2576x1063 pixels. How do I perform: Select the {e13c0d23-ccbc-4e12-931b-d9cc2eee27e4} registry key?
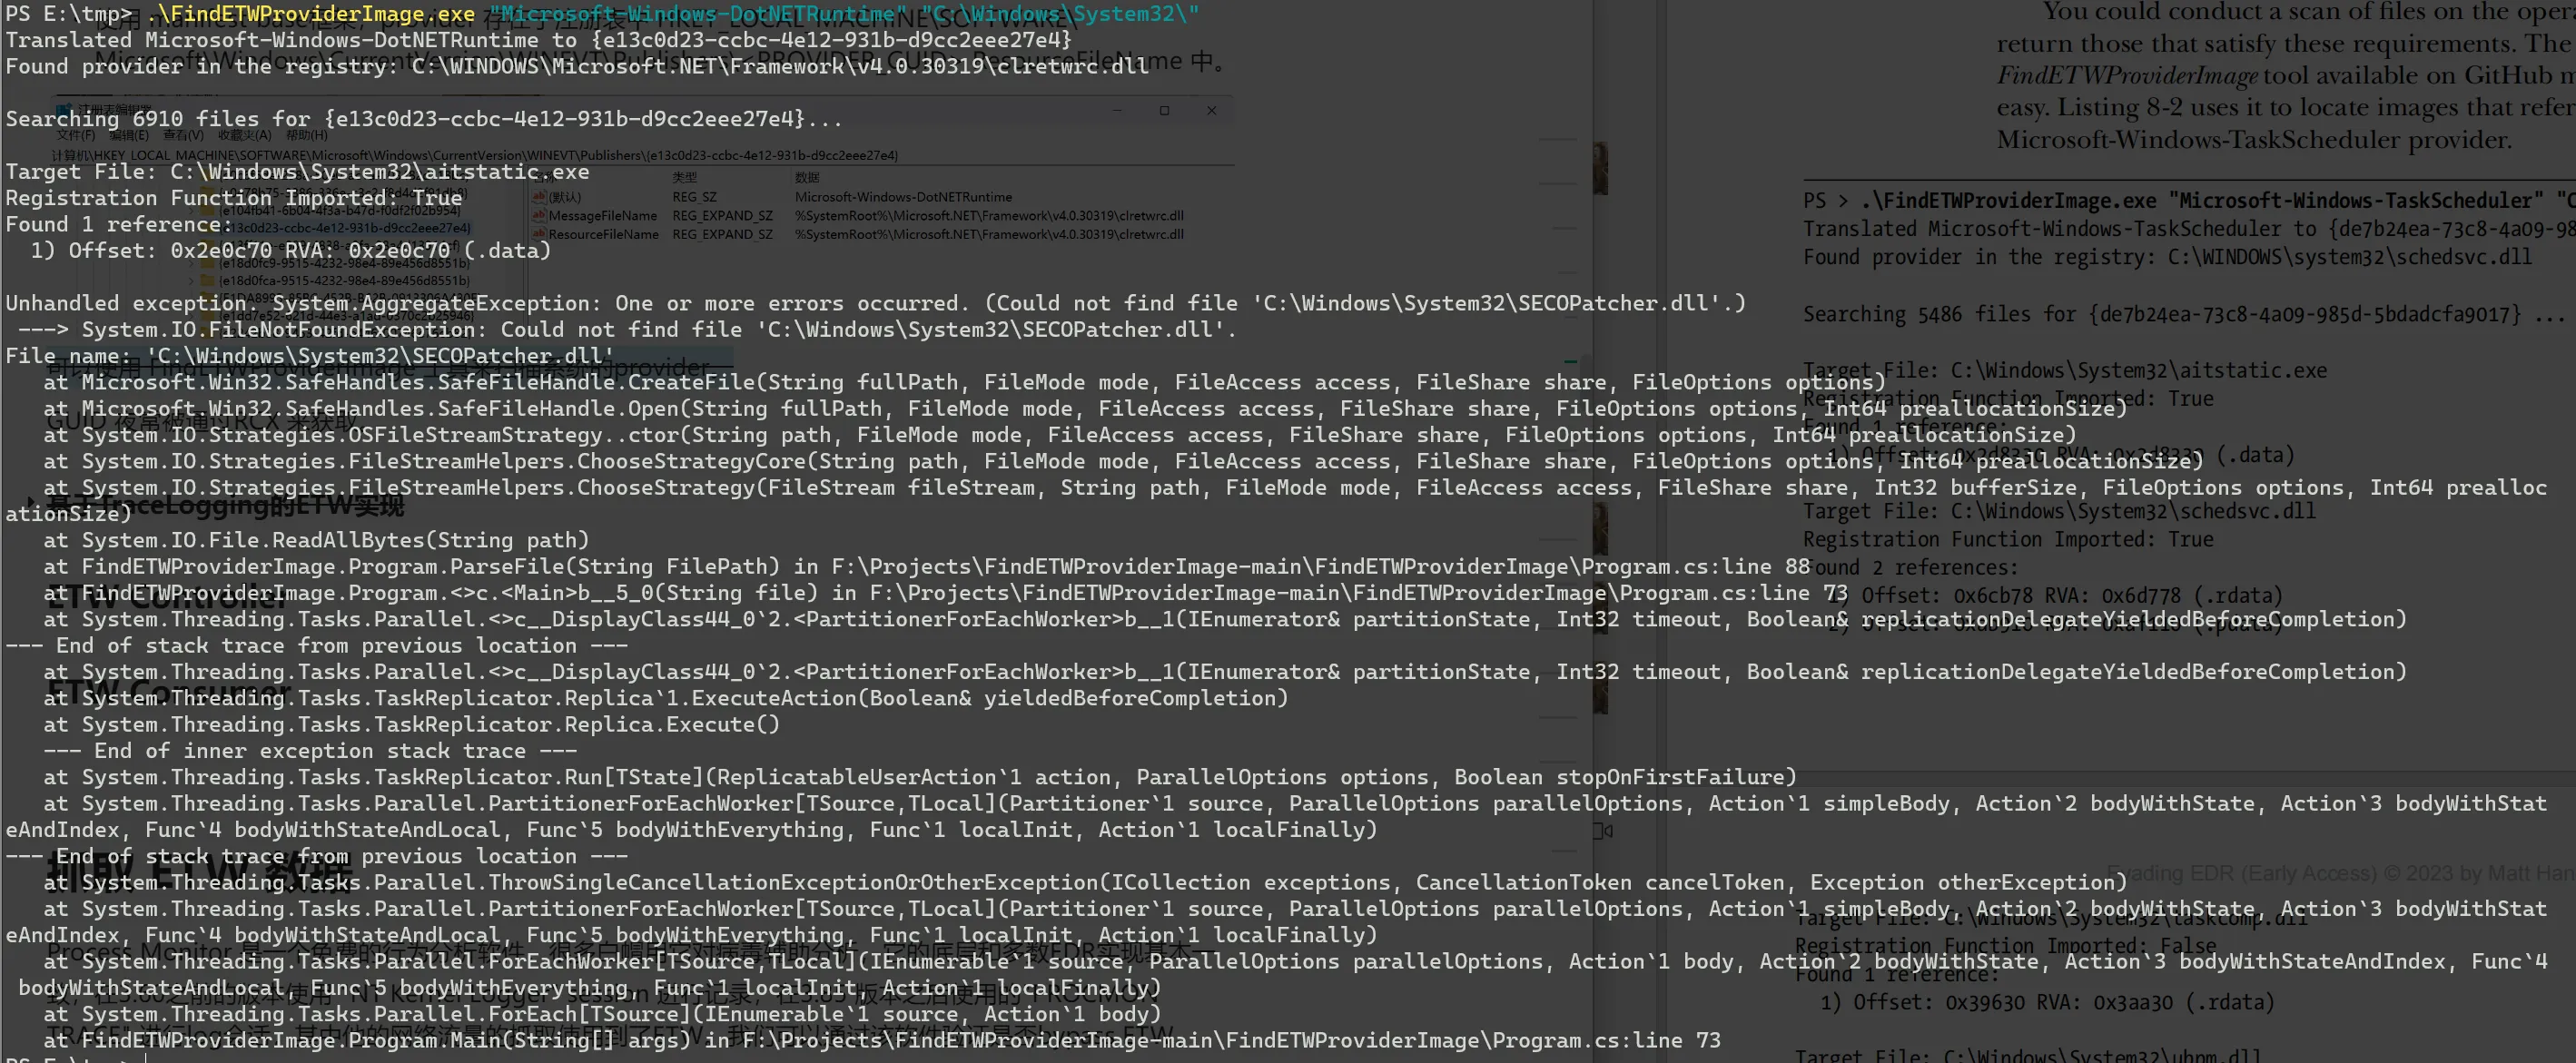click(345, 228)
